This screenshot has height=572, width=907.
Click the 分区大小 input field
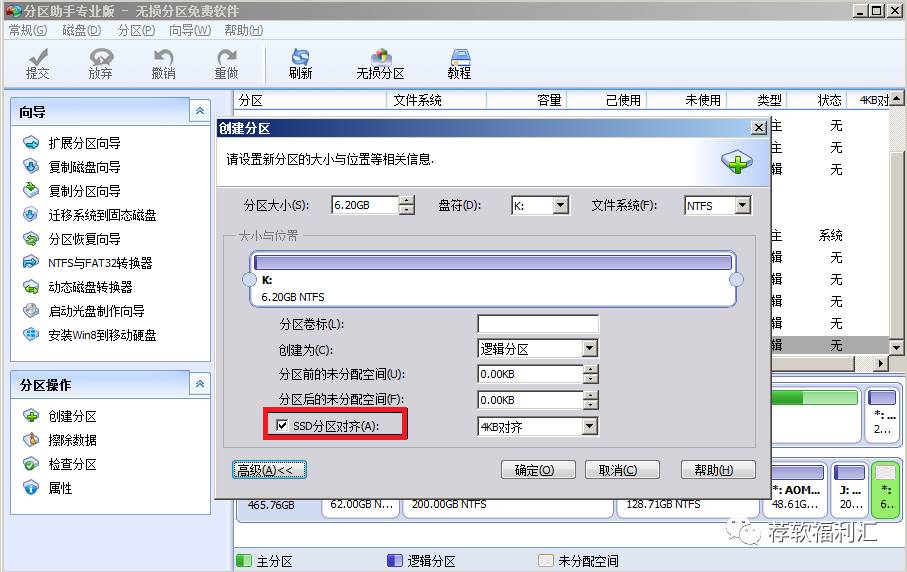click(x=365, y=205)
